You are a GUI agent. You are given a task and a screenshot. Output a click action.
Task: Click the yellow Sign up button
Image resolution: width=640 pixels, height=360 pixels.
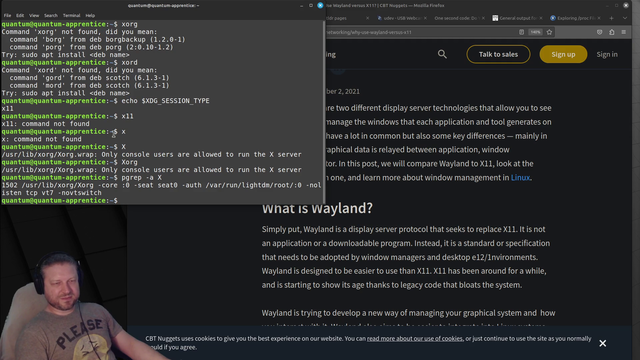563,54
